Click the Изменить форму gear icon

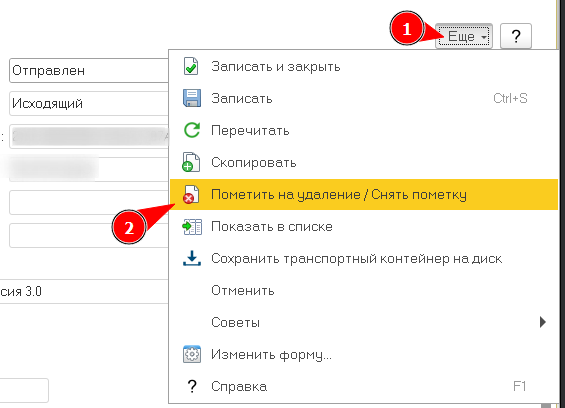pos(192,354)
